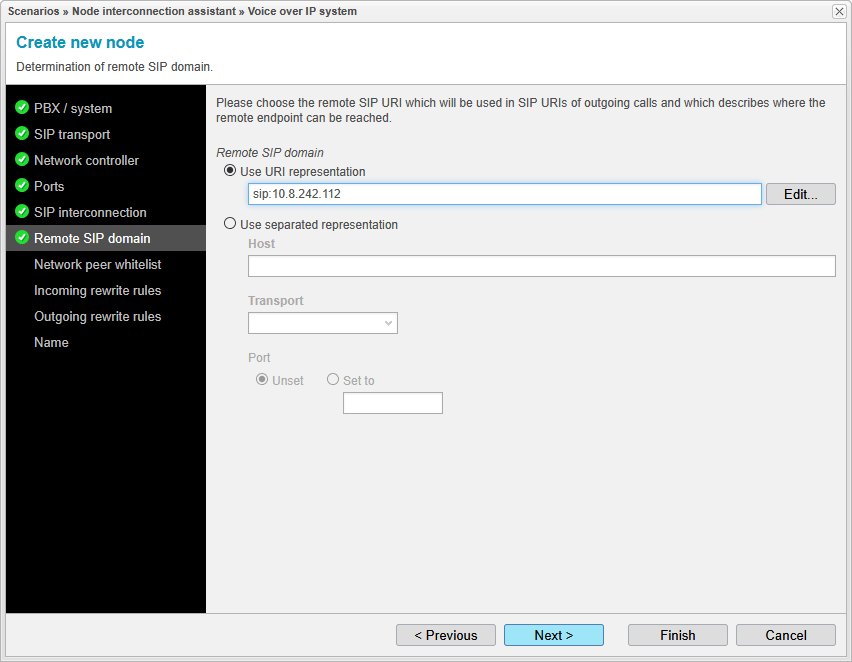Image resolution: width=852 pixels, height=662 pixels.
Task: Open the Incoming rewrite rules step
Action: (x=97, y=290)
